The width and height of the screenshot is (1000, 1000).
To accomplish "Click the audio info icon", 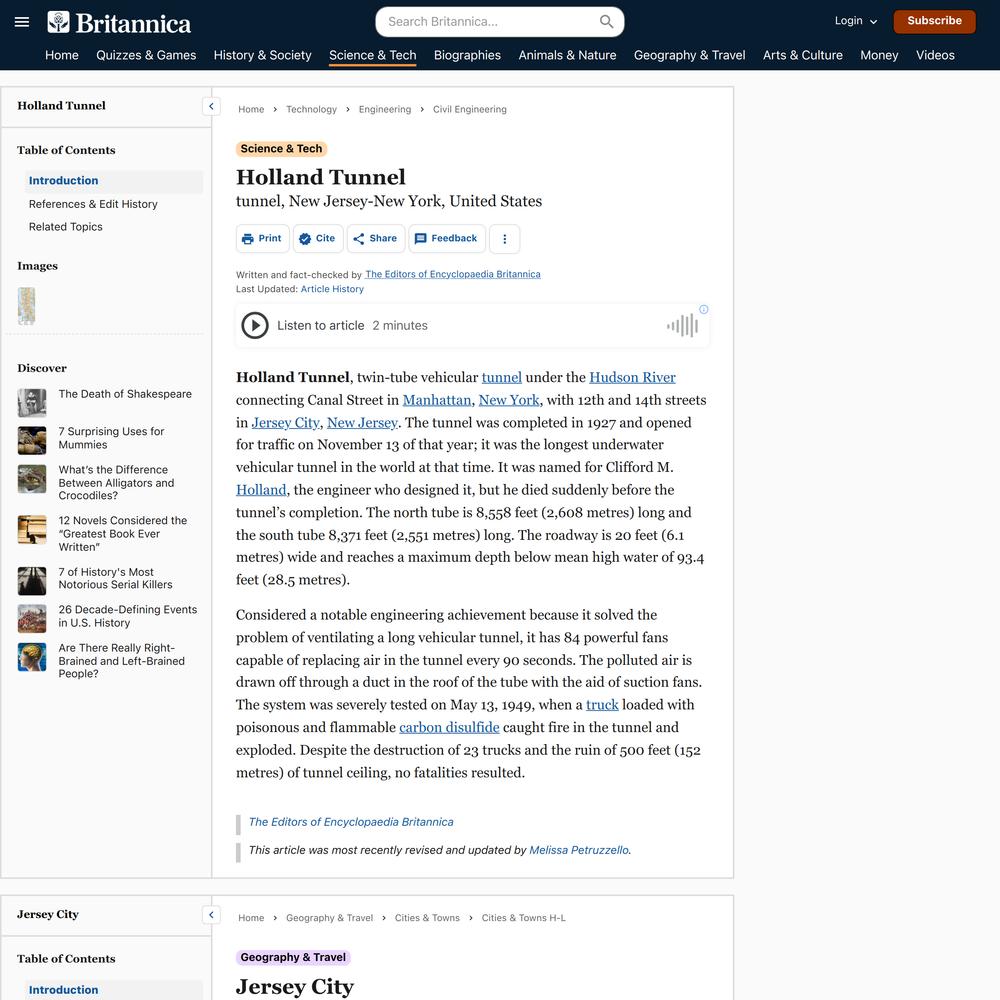I will click(703, 309).
